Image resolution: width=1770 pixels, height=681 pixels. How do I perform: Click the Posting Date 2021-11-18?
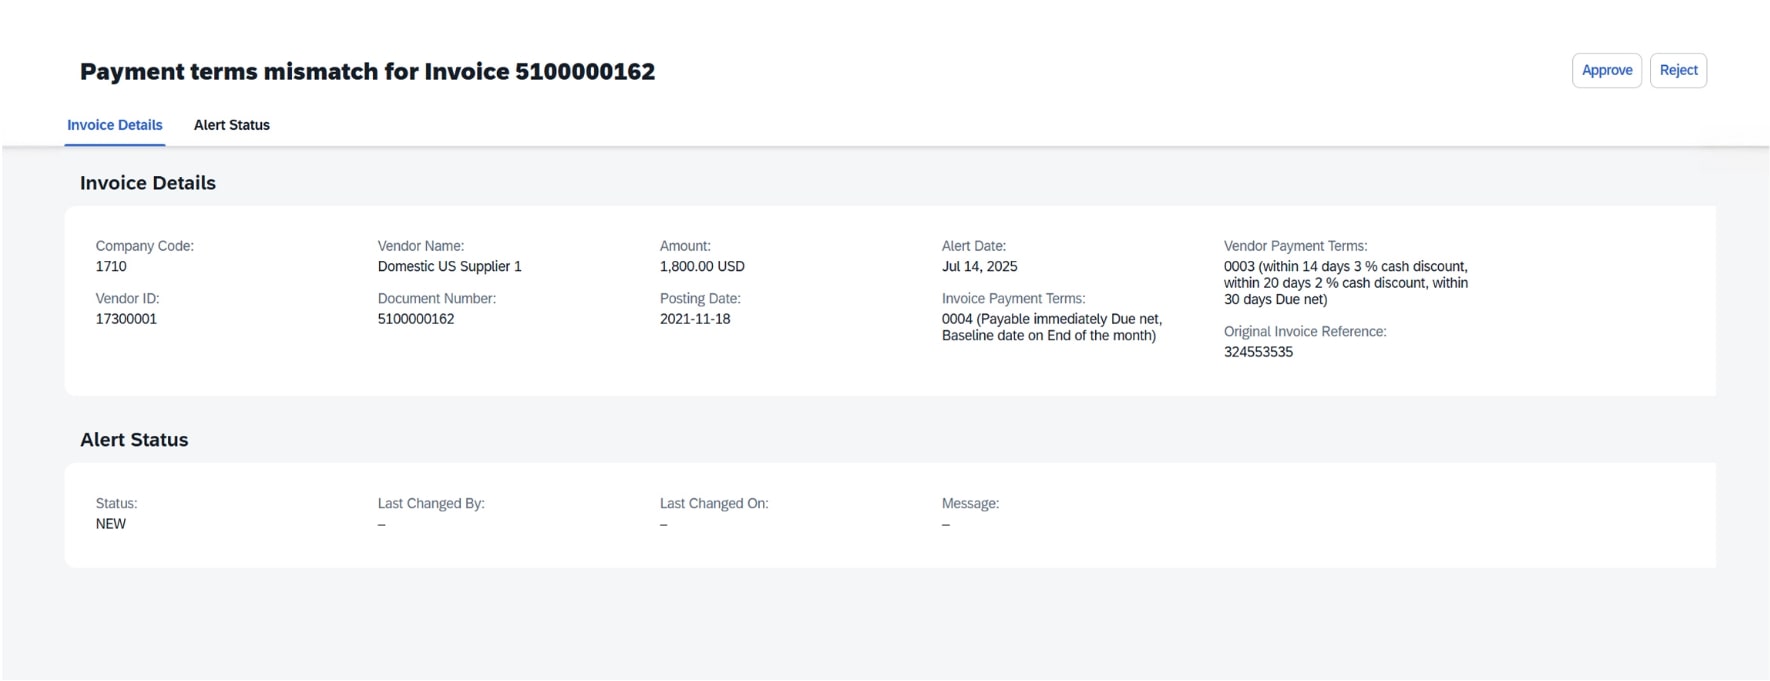tap(695, 318)
